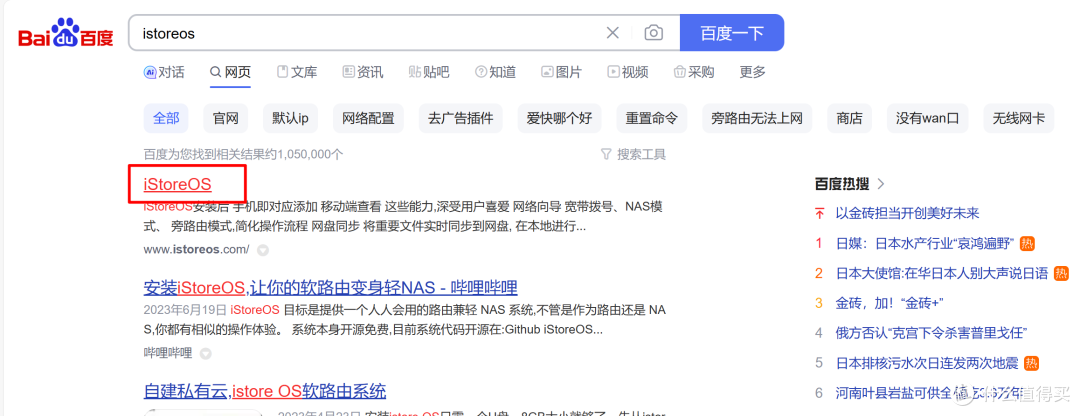1080x416 pixels.
Task: Clear search text with X icon
Action: click(x=612, y=33)
